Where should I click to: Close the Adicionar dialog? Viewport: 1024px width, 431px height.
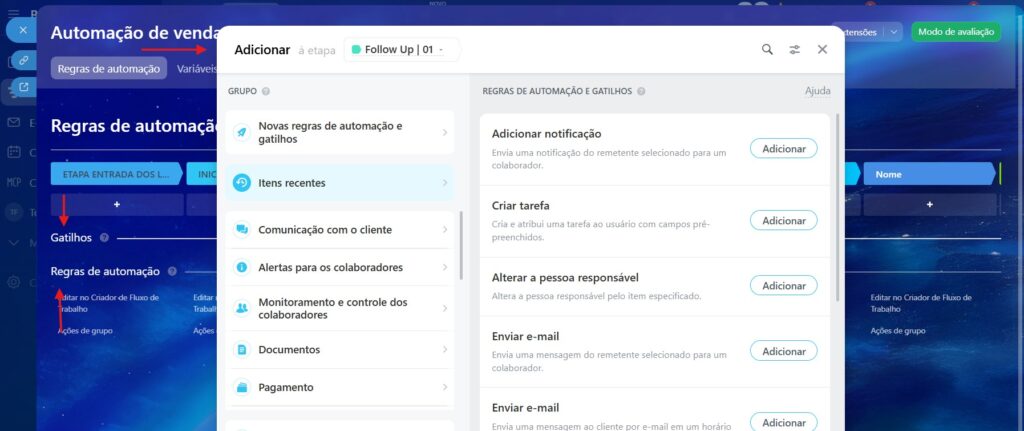click(x=822, y=50)
